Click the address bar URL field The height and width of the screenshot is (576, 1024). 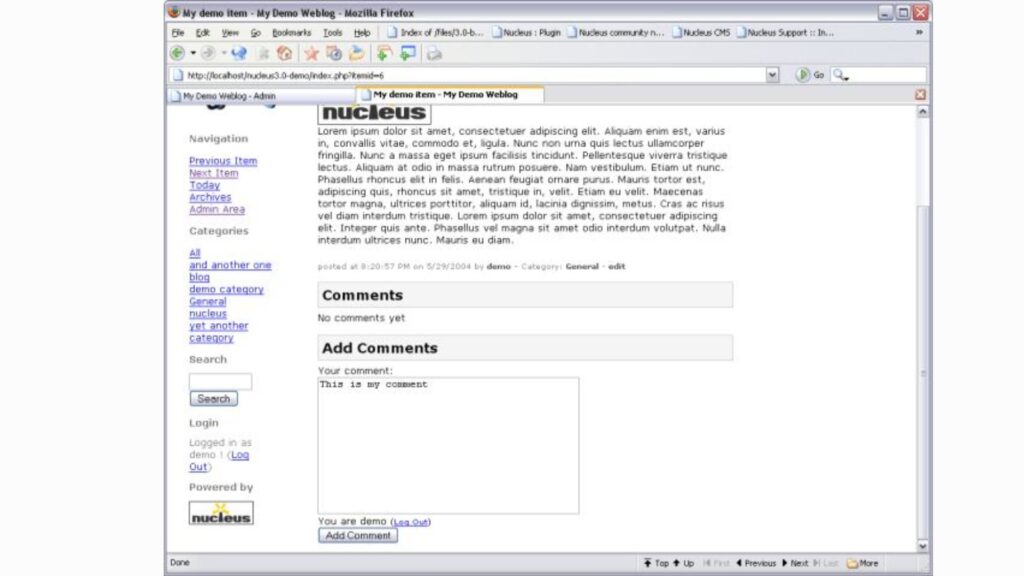pos(468,75)
